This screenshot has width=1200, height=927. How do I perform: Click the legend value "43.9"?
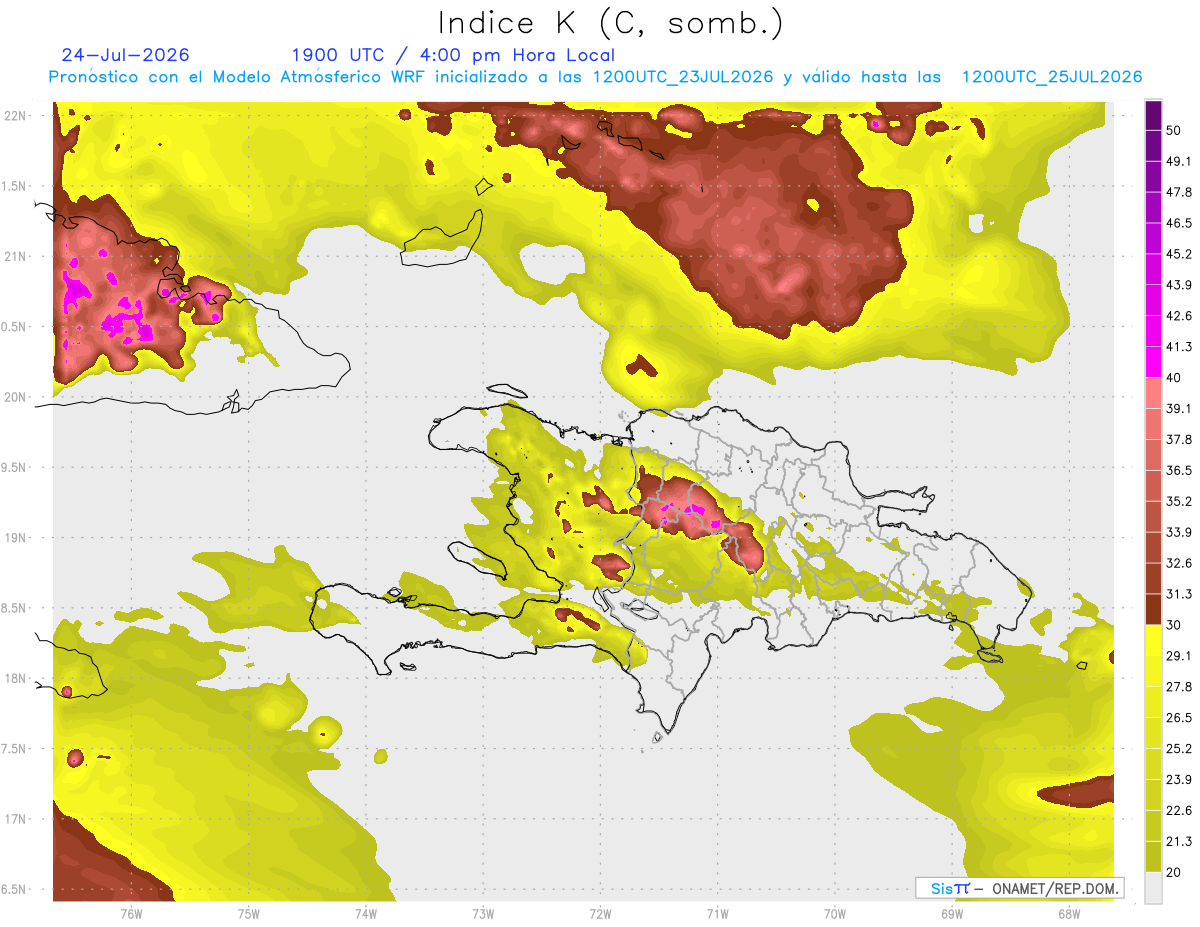[x=1179, y=285]
